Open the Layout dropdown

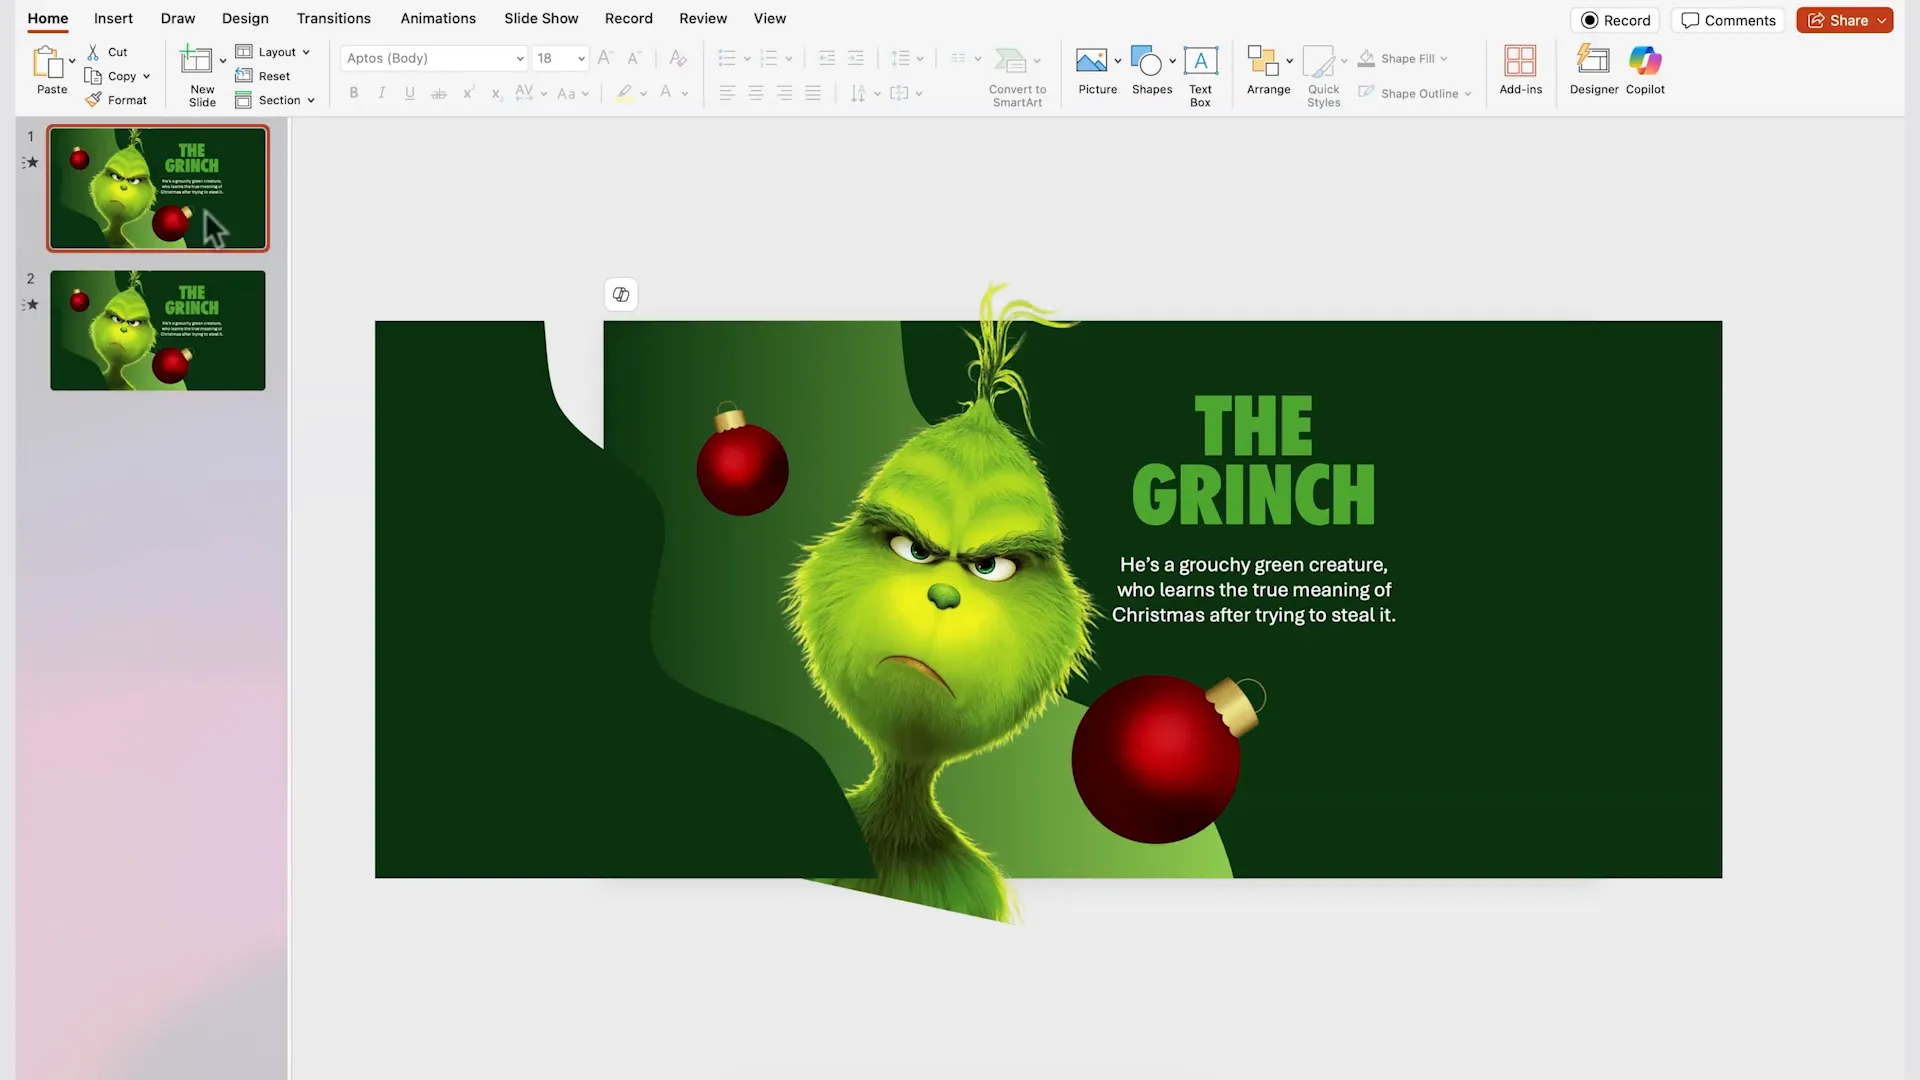tap(273, 52)
